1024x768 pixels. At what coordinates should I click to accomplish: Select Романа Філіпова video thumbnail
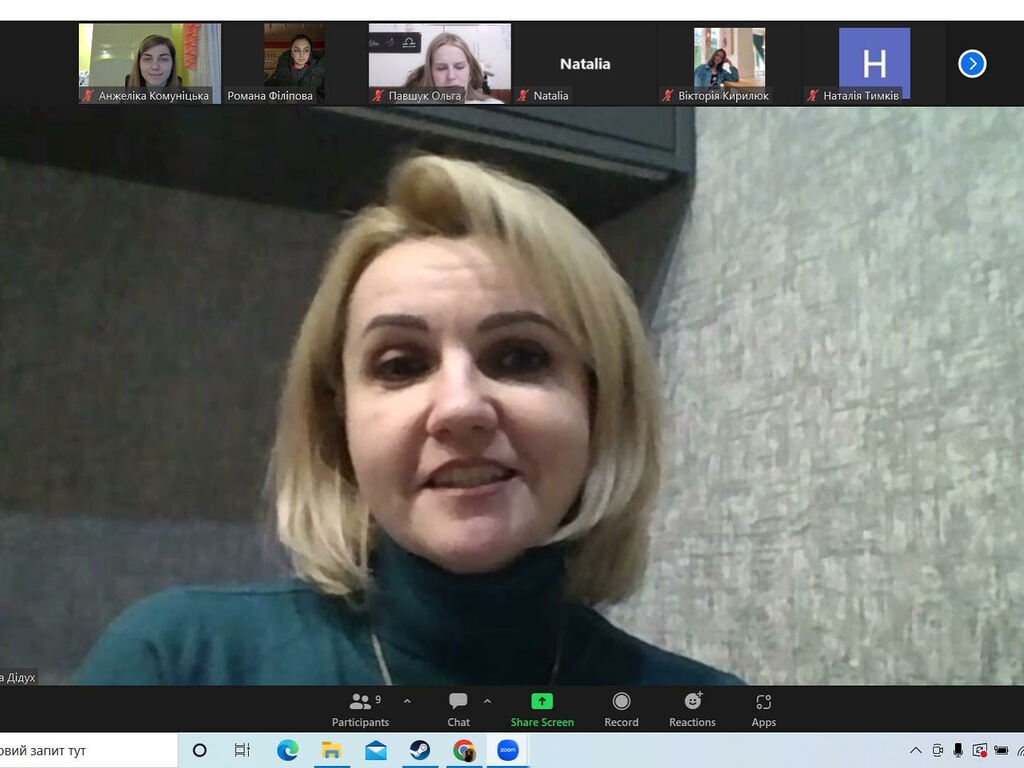click(x=294, y=62)
